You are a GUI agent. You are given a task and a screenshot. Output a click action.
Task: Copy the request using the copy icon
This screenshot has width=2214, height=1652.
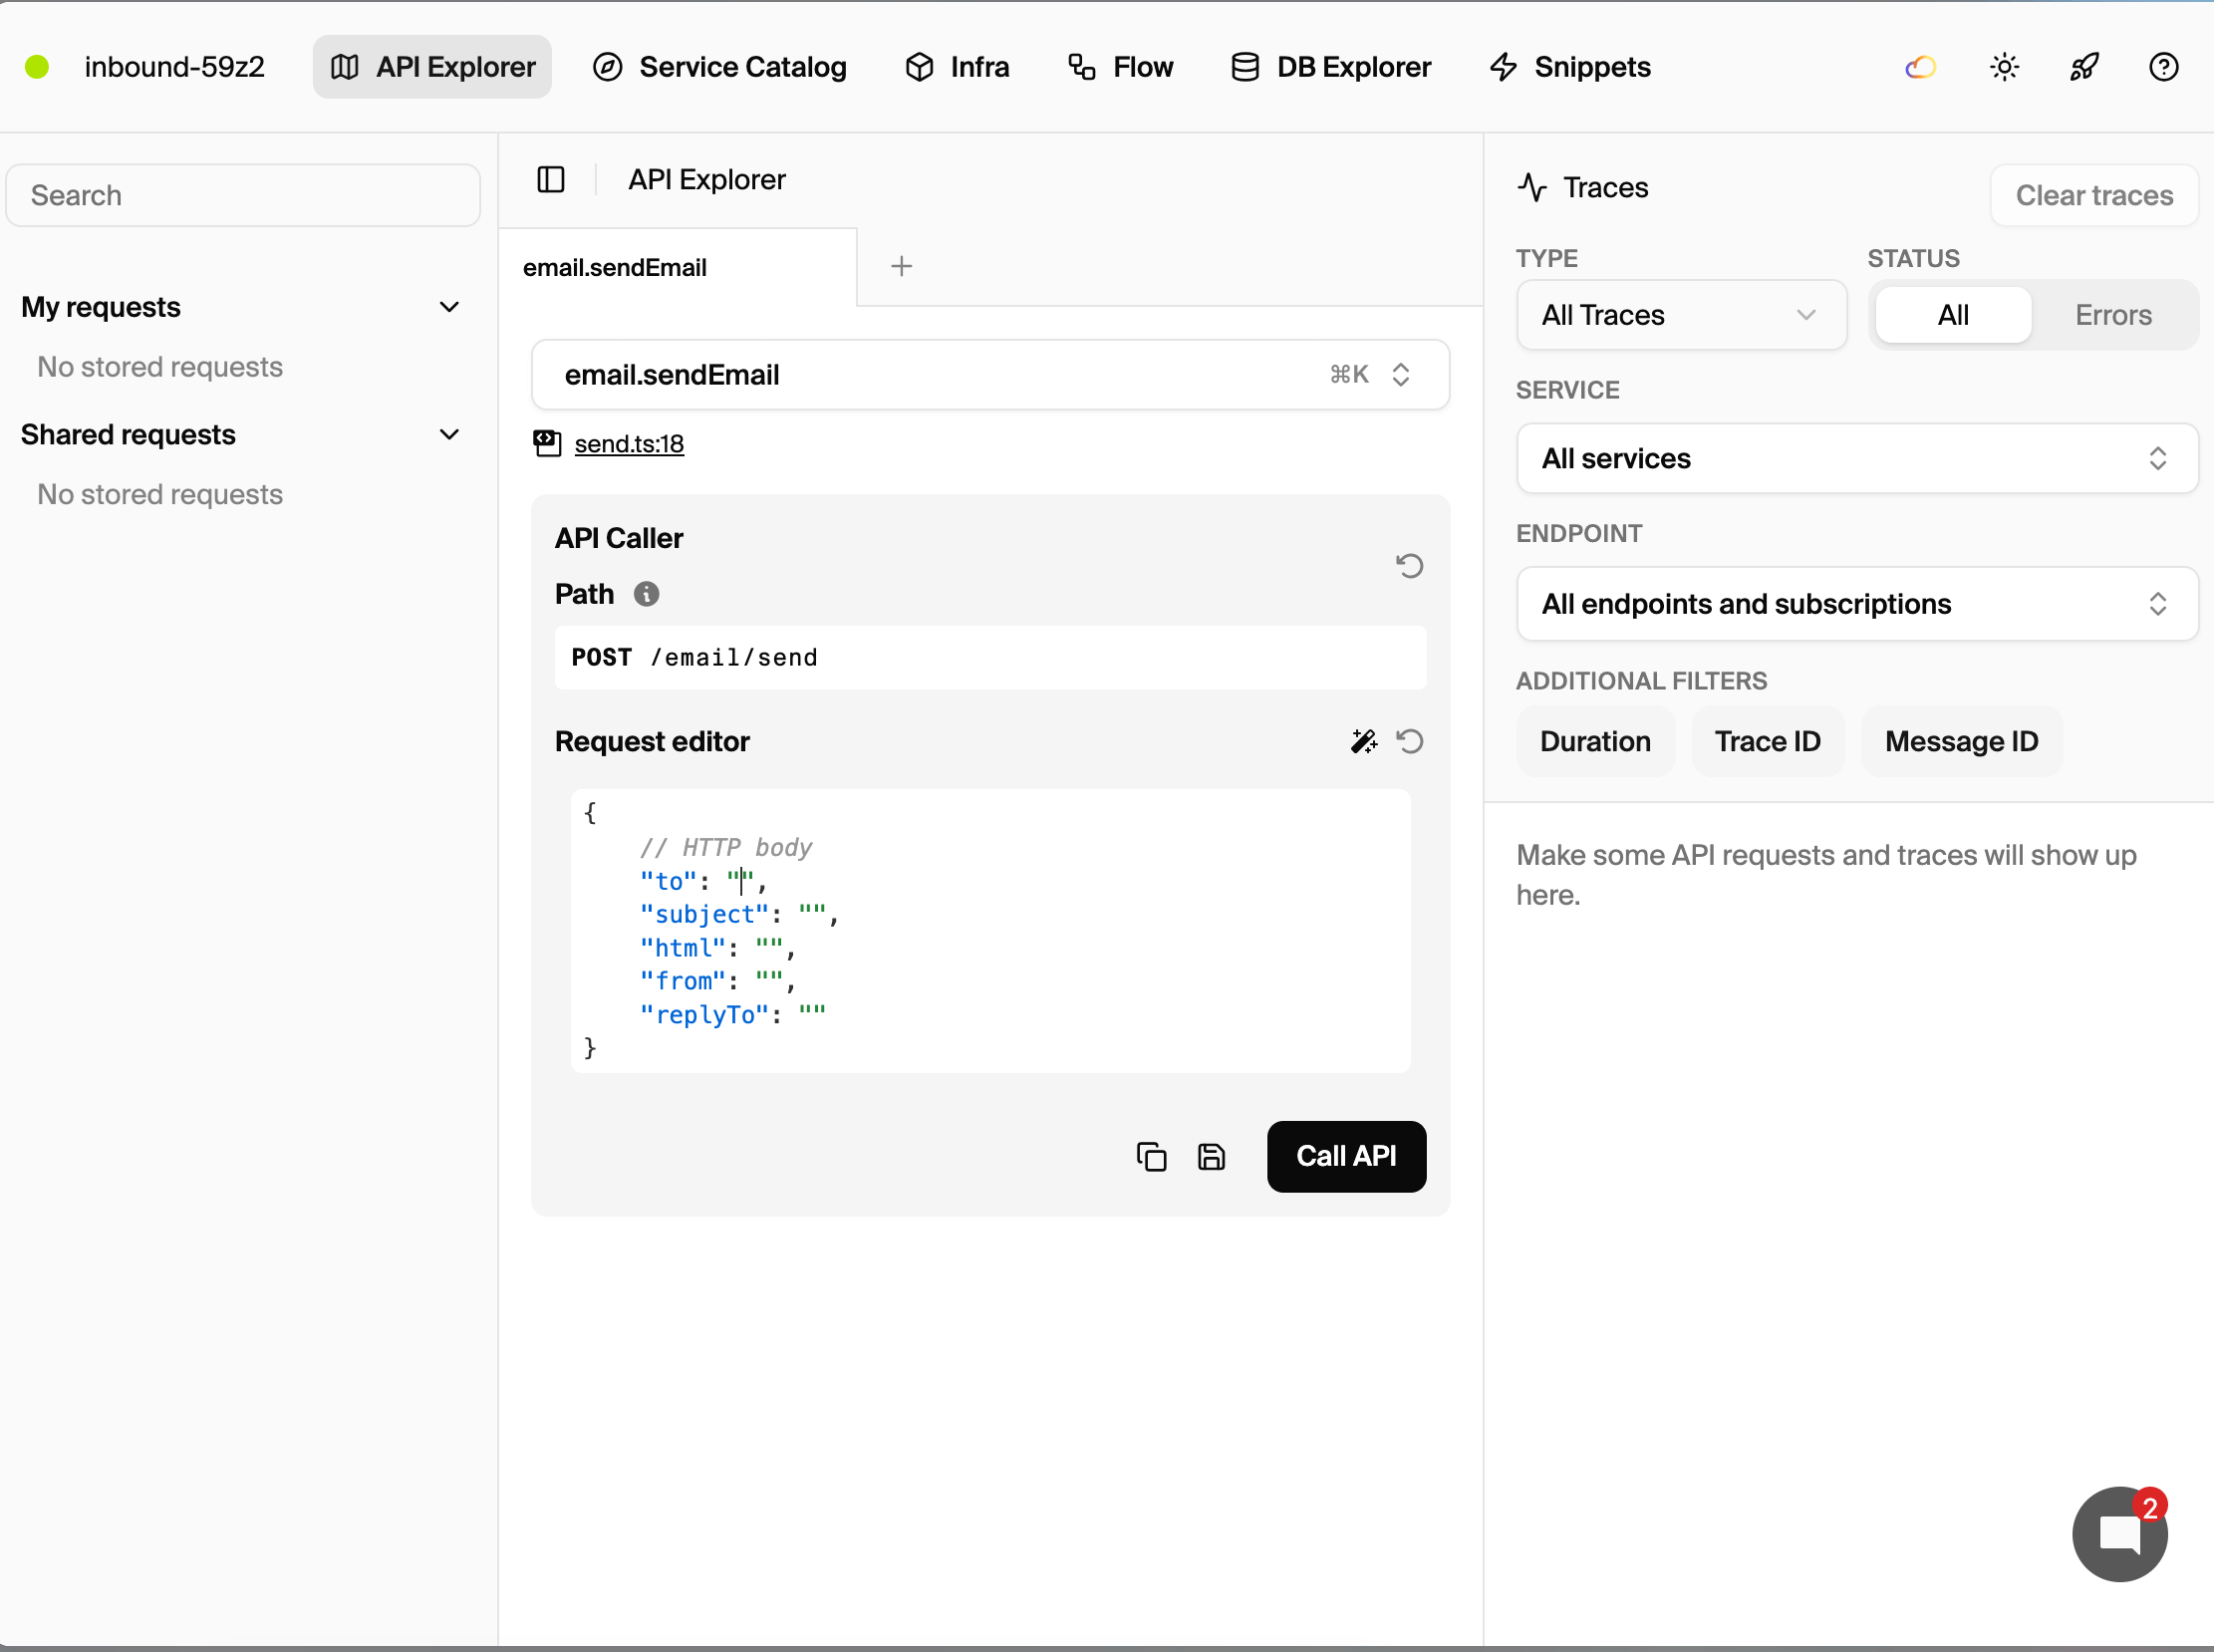[1150, 1156]
